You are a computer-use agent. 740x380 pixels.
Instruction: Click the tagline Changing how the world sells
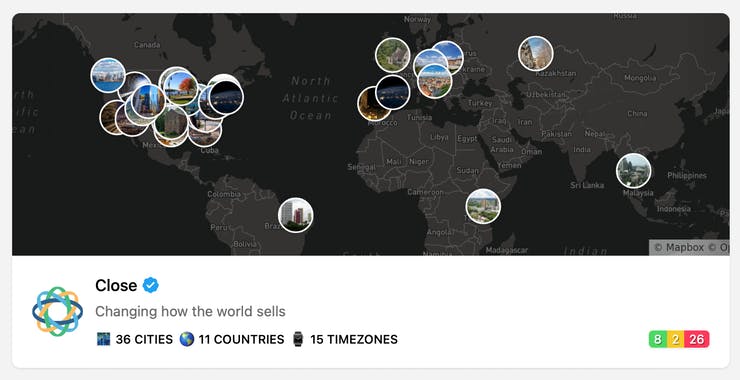coord(190,312)
